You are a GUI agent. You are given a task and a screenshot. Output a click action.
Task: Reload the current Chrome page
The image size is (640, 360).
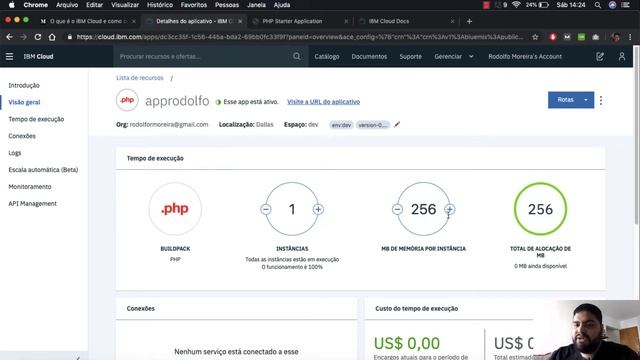38,37
